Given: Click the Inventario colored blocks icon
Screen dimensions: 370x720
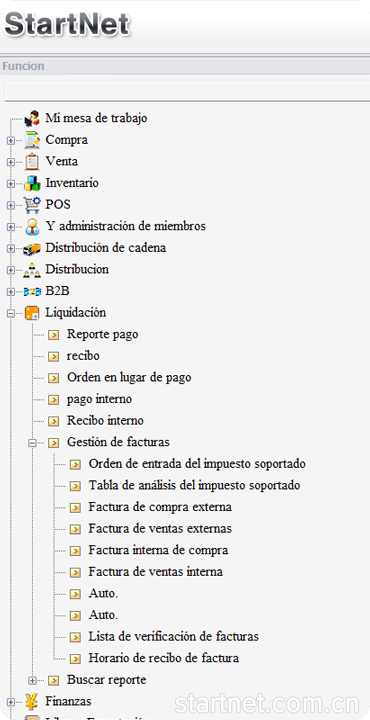Looking at the screenshot, I should pos(32,183).
